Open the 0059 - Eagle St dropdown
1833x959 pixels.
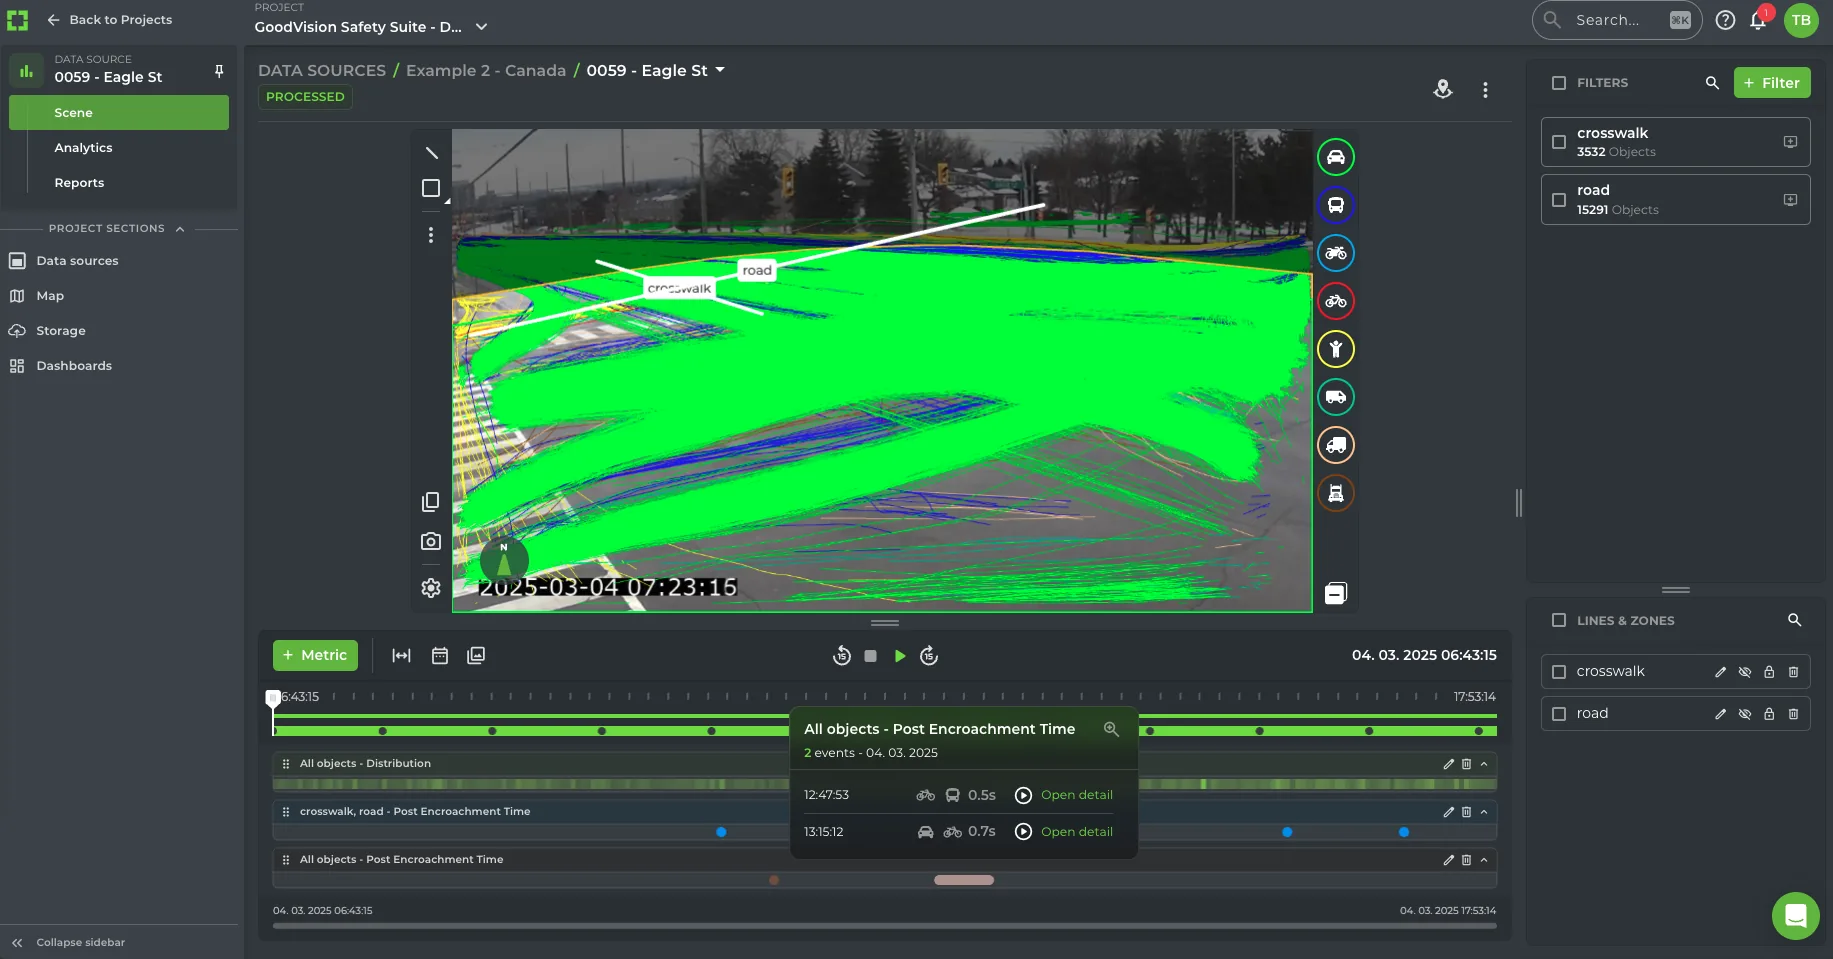tap(720, 70)
